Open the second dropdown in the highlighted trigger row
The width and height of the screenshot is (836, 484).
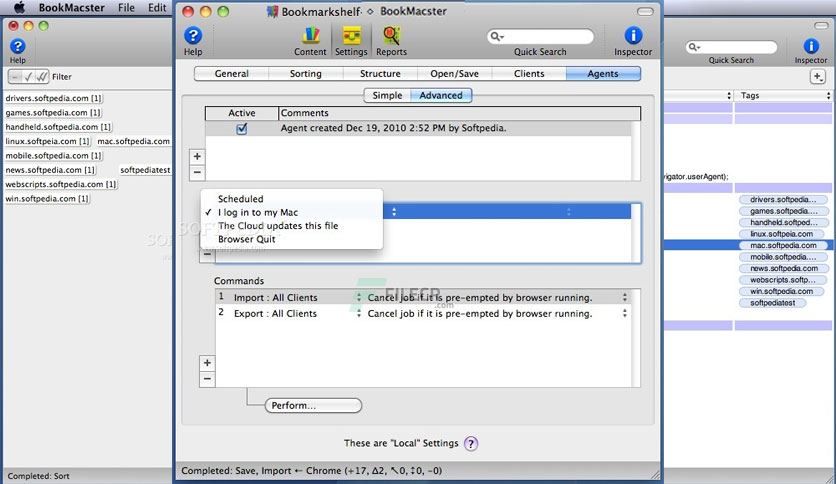(x=569, y=212)
